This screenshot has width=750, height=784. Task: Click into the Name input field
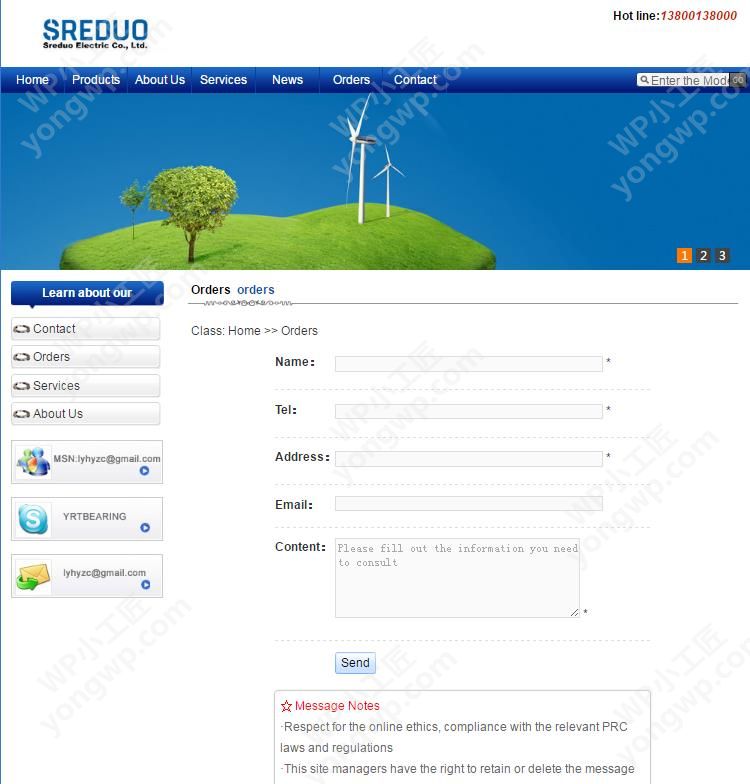pos(468,364)
